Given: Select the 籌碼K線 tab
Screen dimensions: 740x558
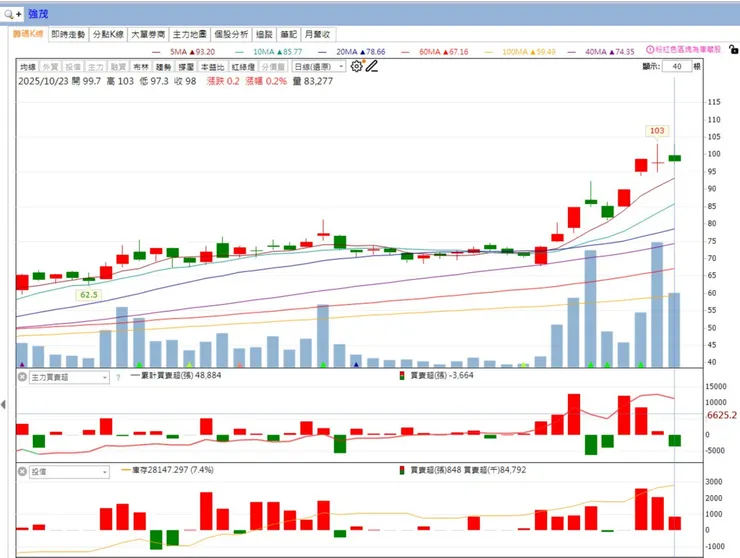Looking at the screenshot, I should pos(28,34).
